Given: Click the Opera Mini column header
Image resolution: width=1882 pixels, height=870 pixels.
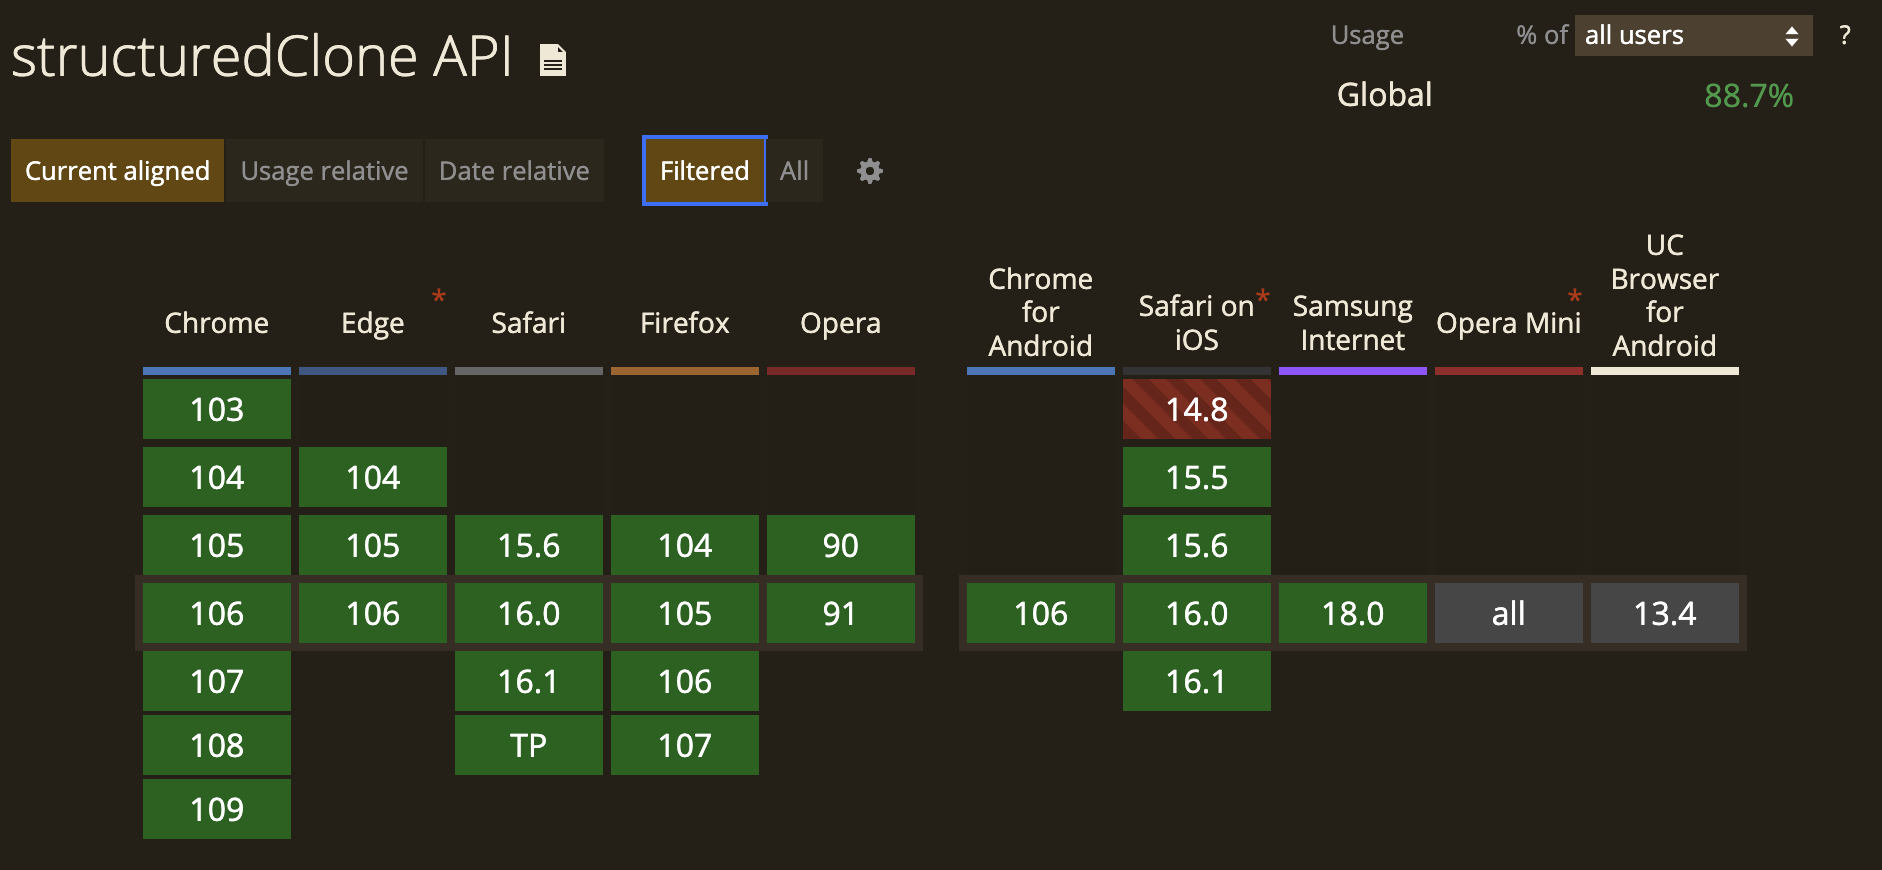Looking at the screenshot, I should tap(1509, 323).
